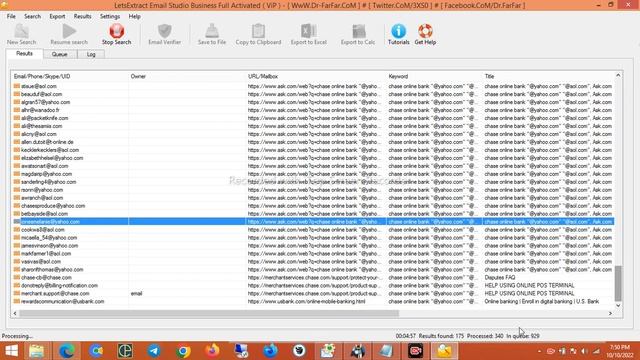Open the Email Verifier tool

tap(164, 34)
